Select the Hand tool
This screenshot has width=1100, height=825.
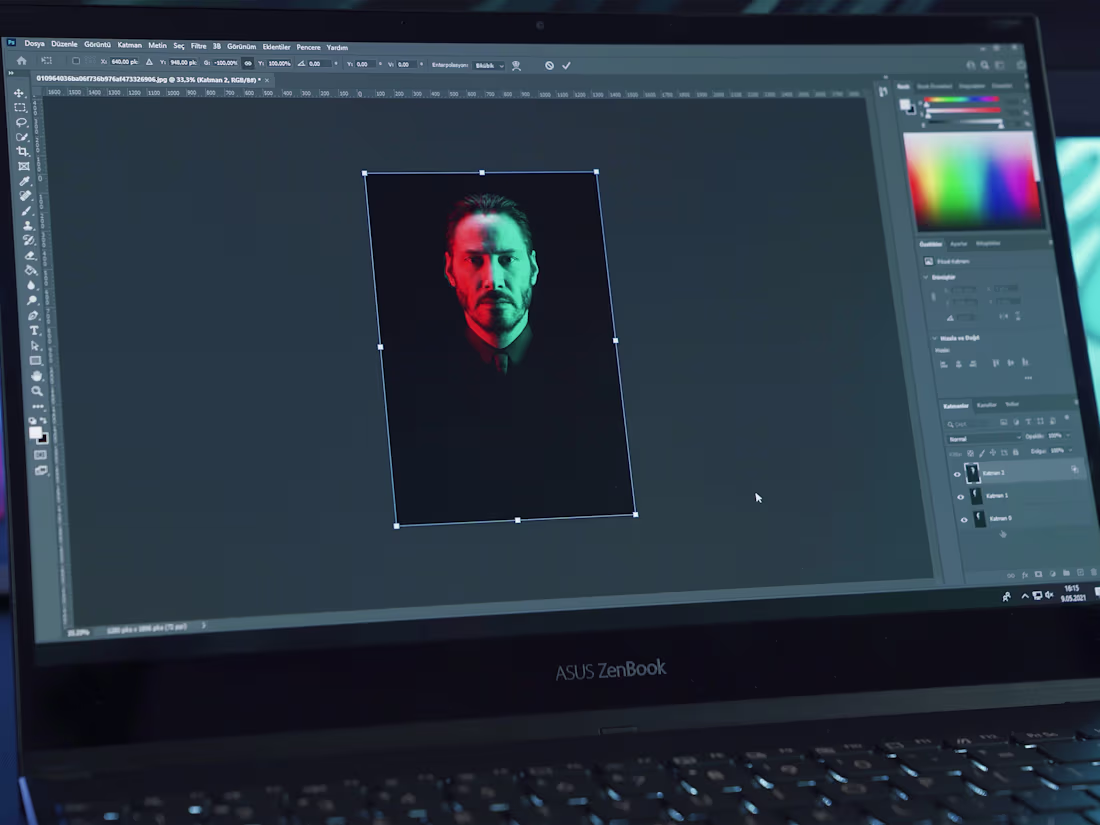36,376
